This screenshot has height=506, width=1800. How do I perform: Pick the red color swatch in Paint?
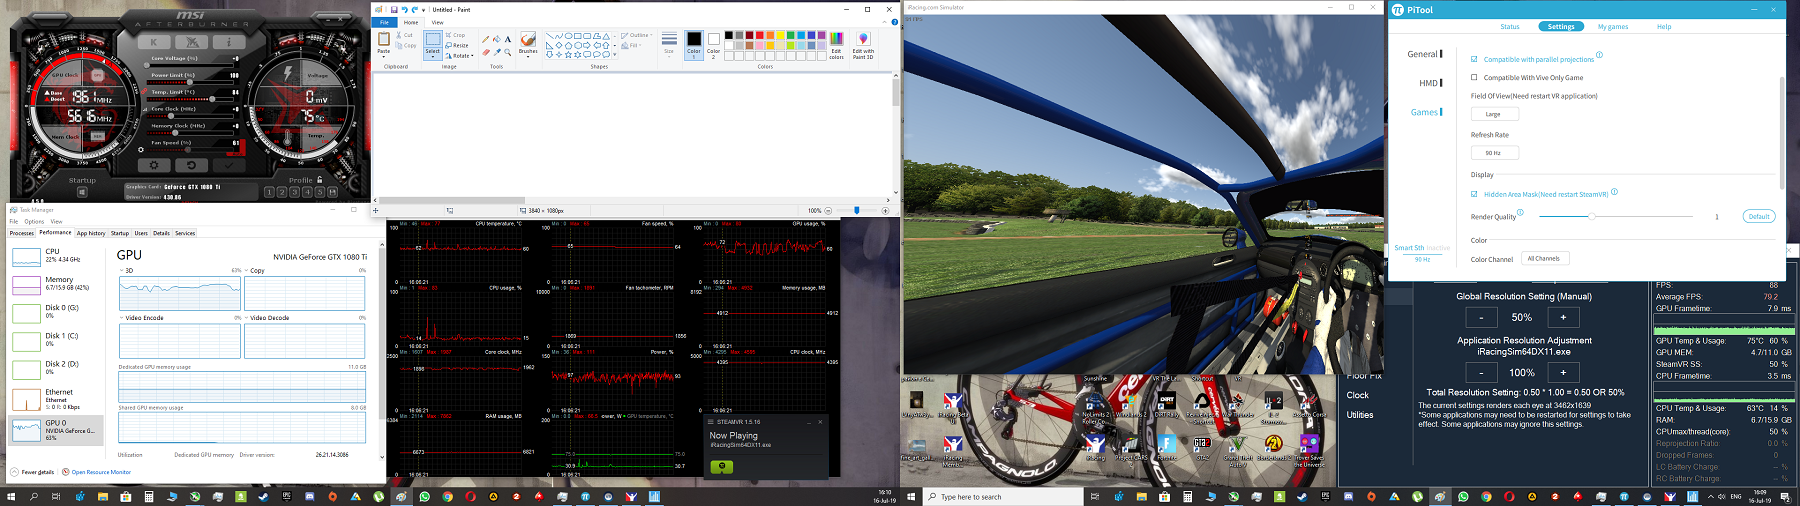[x=760, y=35]
